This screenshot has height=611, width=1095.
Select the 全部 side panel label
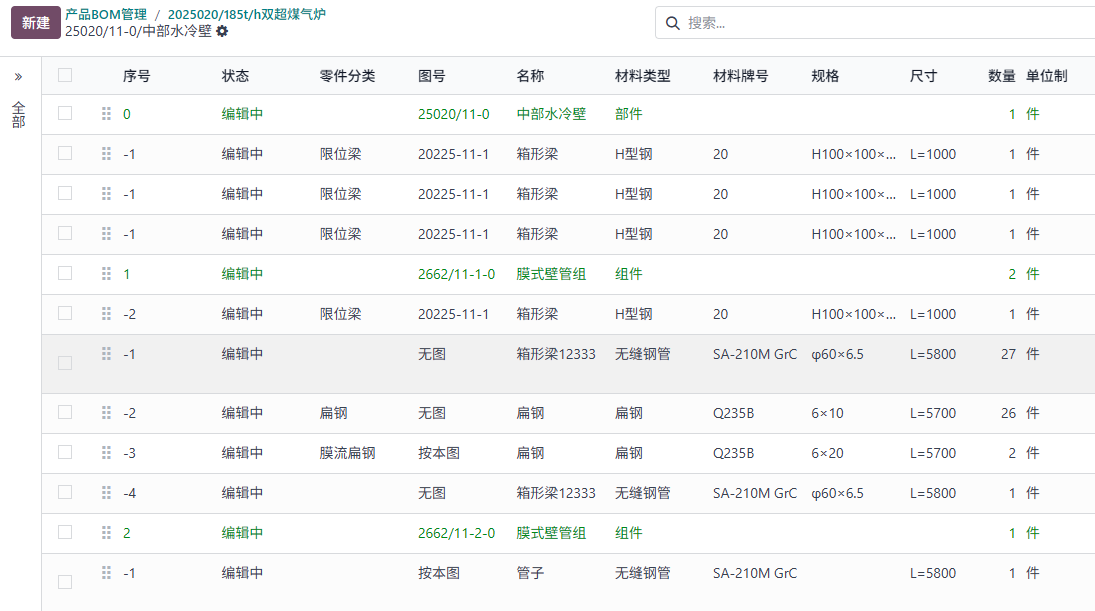19,114
